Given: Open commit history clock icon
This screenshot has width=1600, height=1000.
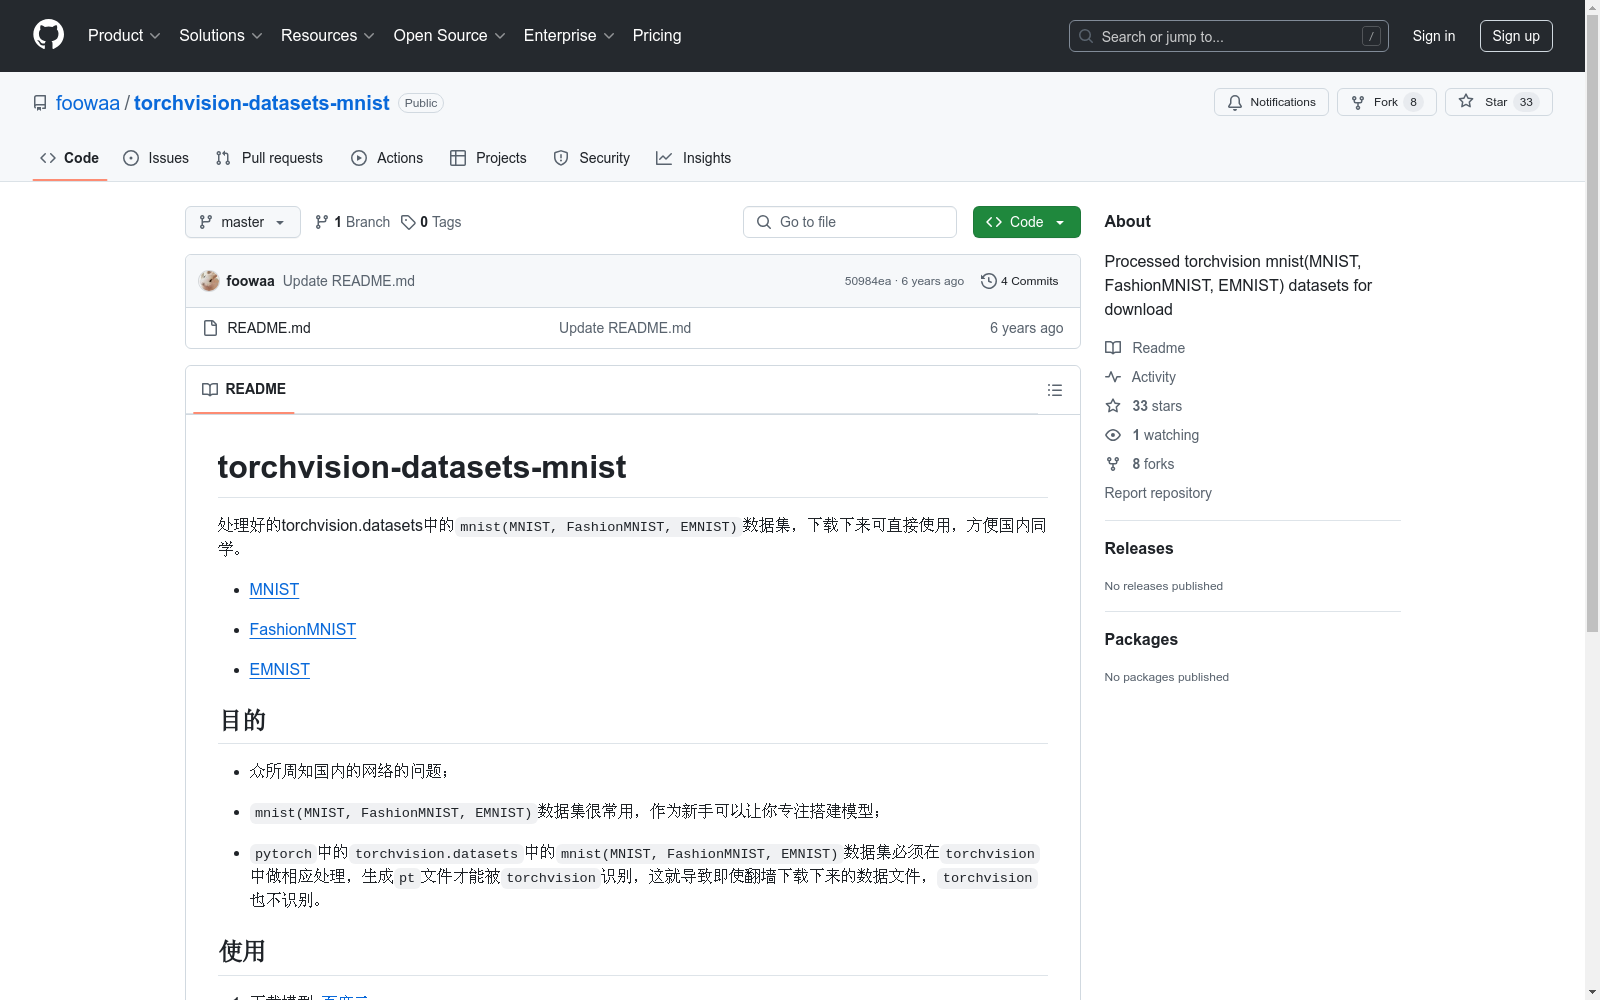Looking at the screenshot, I should tap(988, 281).
